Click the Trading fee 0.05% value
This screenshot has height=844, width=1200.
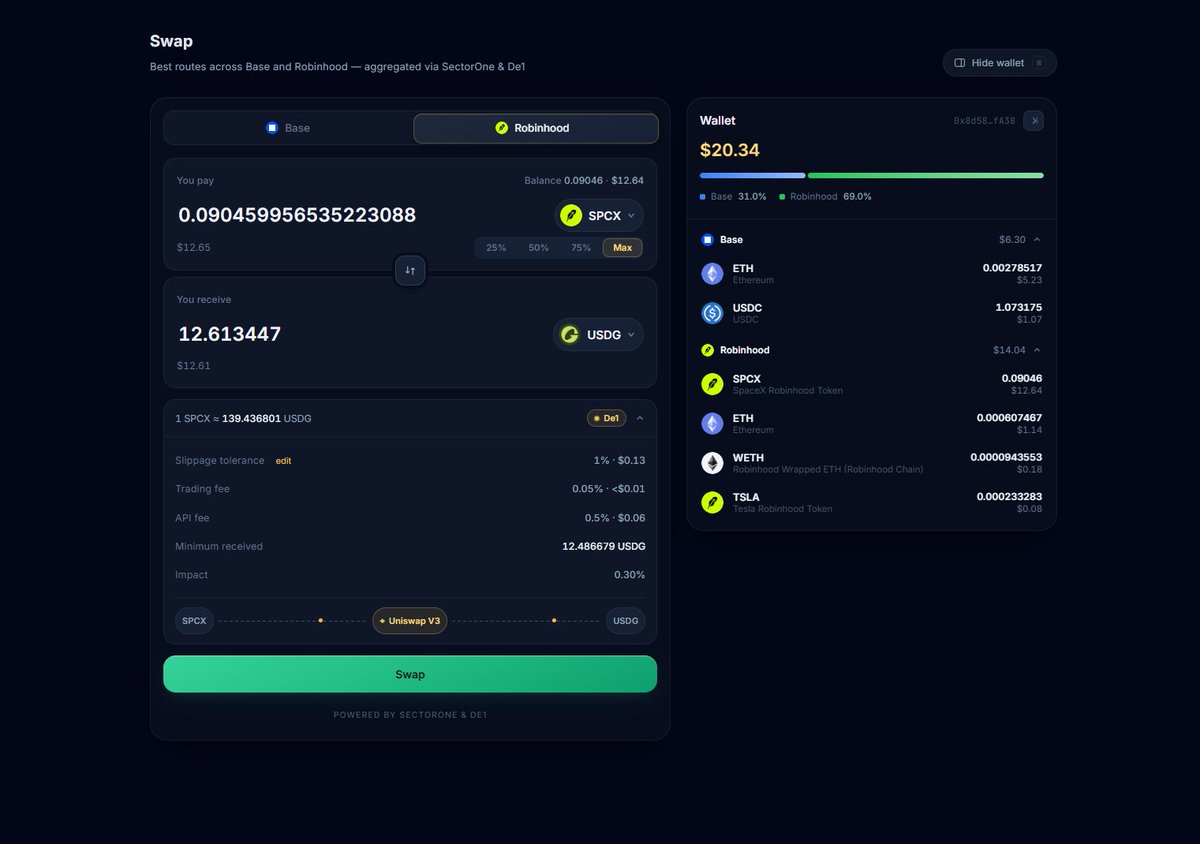[x=608, y=489]
